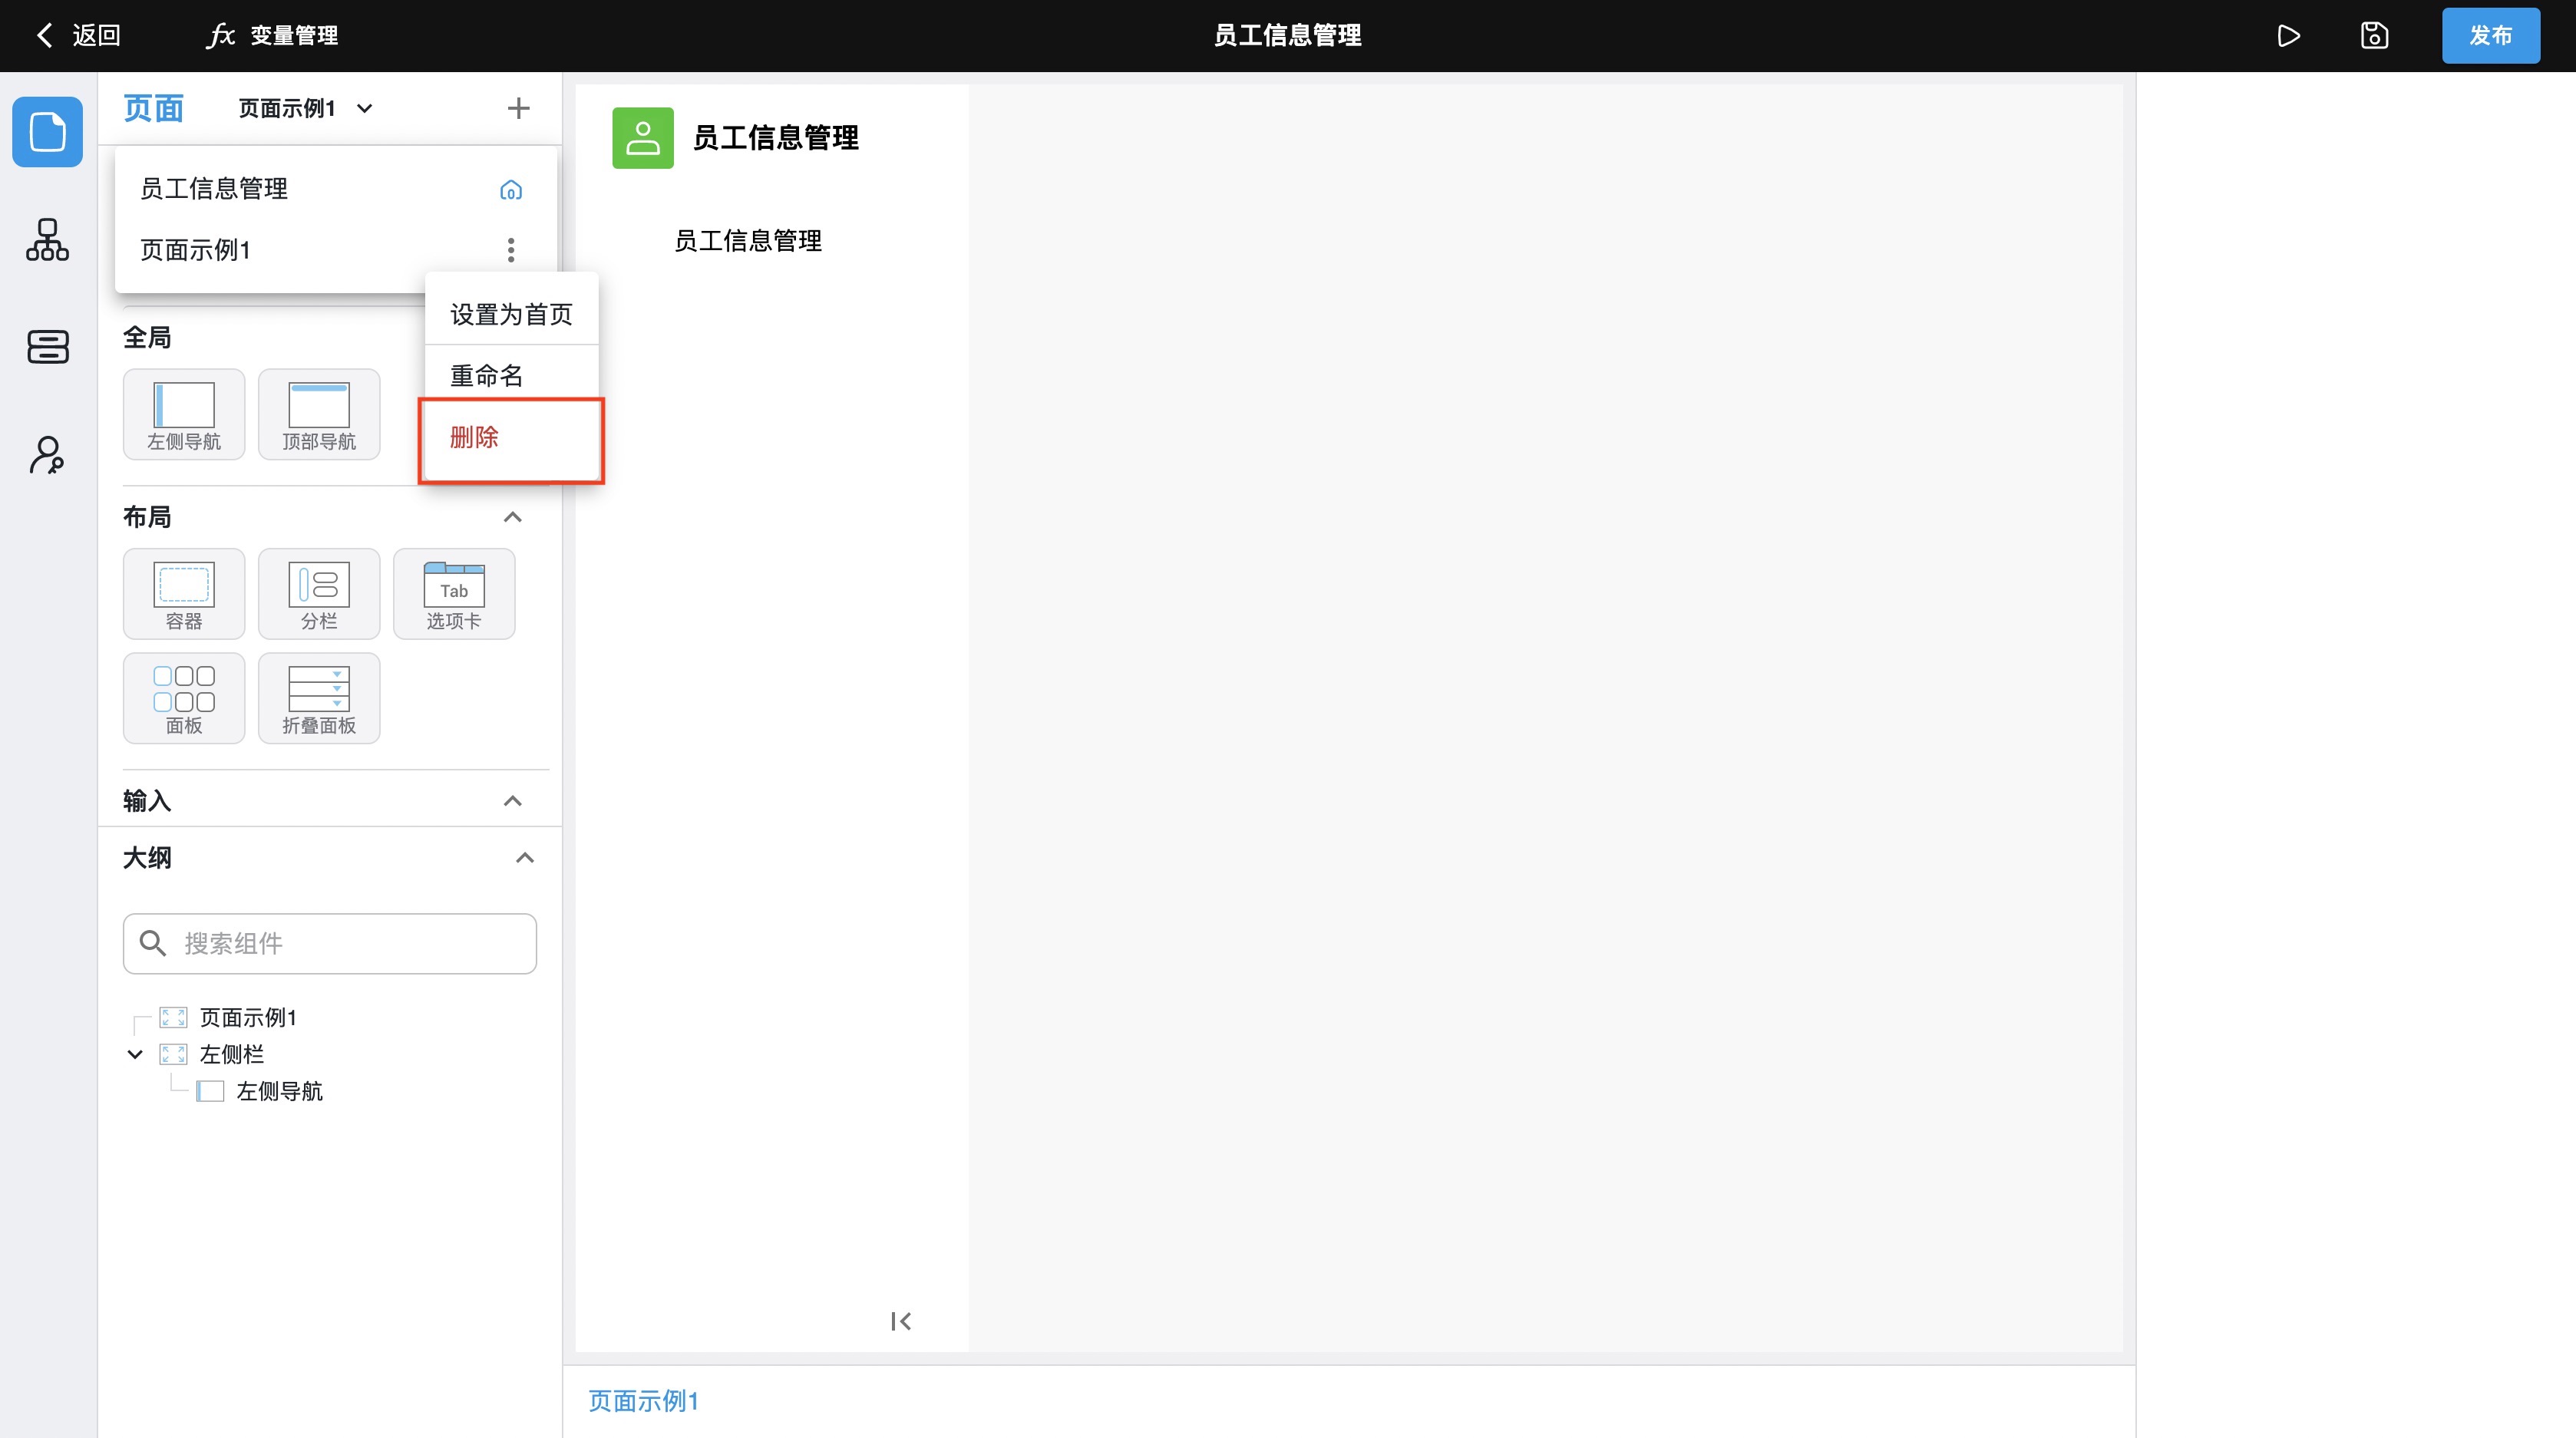Click the back arrow icon
Screen dimensions: 2576x1438
(x=44, y=35)
